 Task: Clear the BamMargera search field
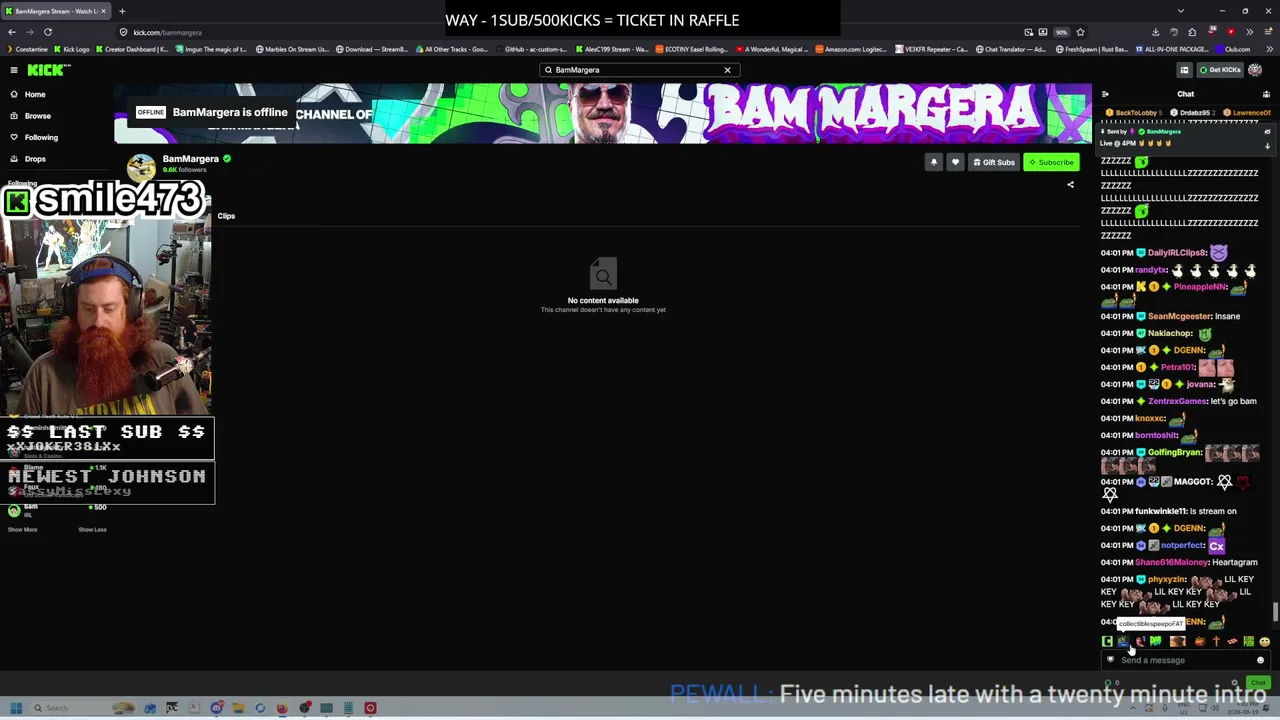tap(727, 70)
